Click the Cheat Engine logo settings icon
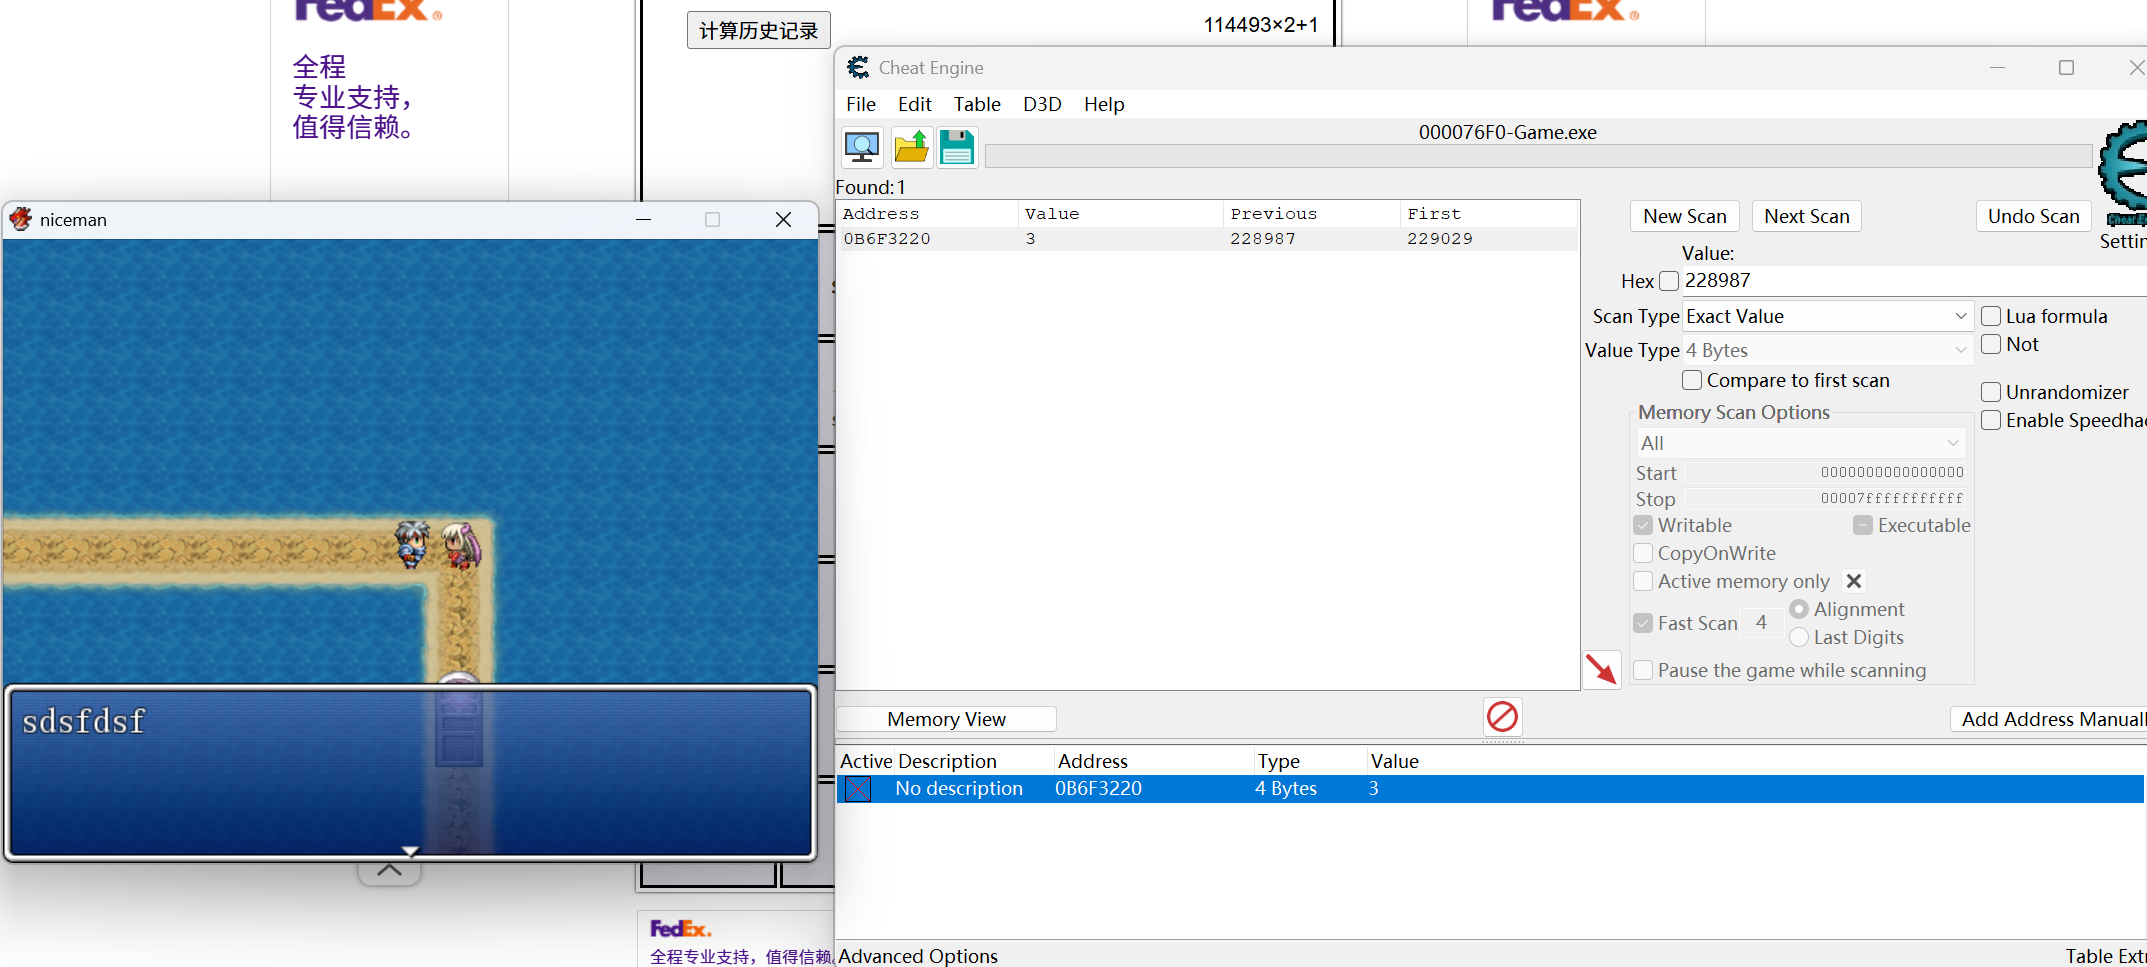Screen dimensions: 2147x967 click(2124, 172)
